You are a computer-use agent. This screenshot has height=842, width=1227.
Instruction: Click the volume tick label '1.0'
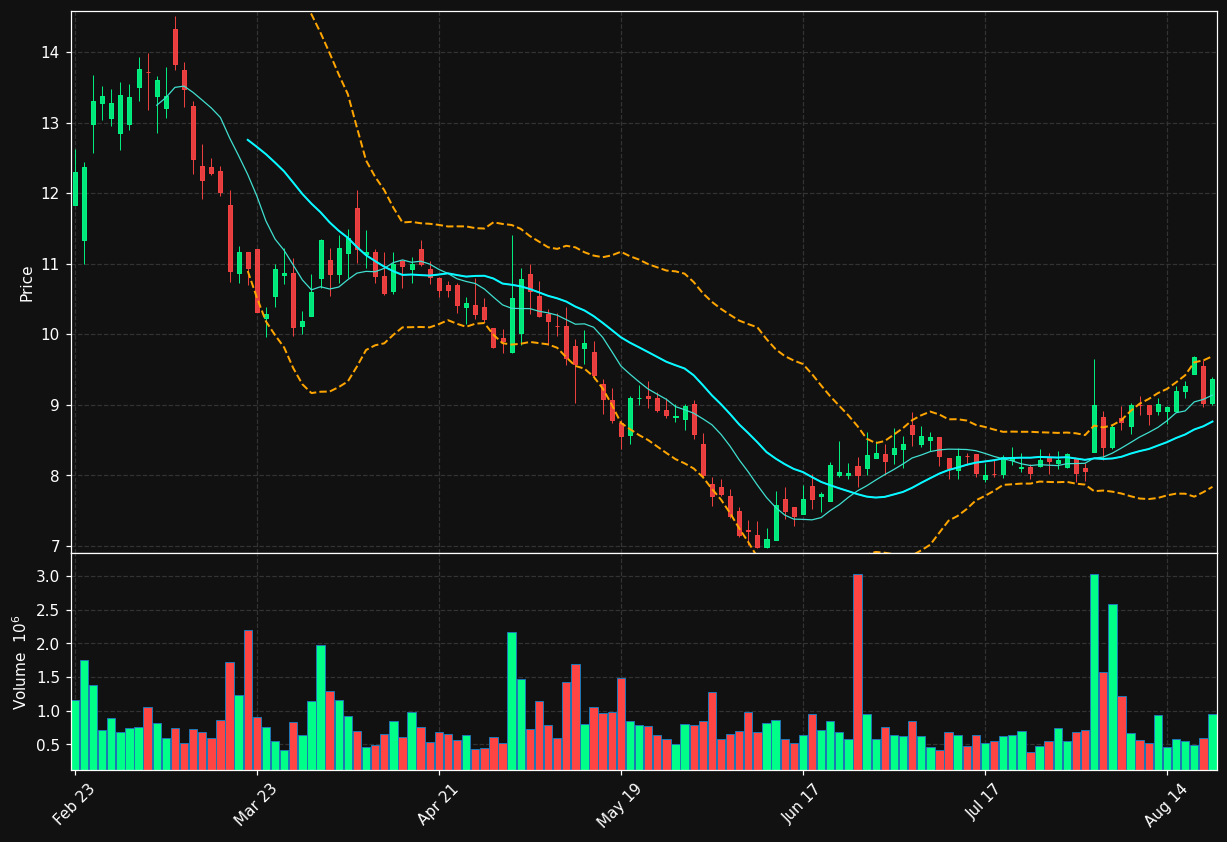point(49,711)
